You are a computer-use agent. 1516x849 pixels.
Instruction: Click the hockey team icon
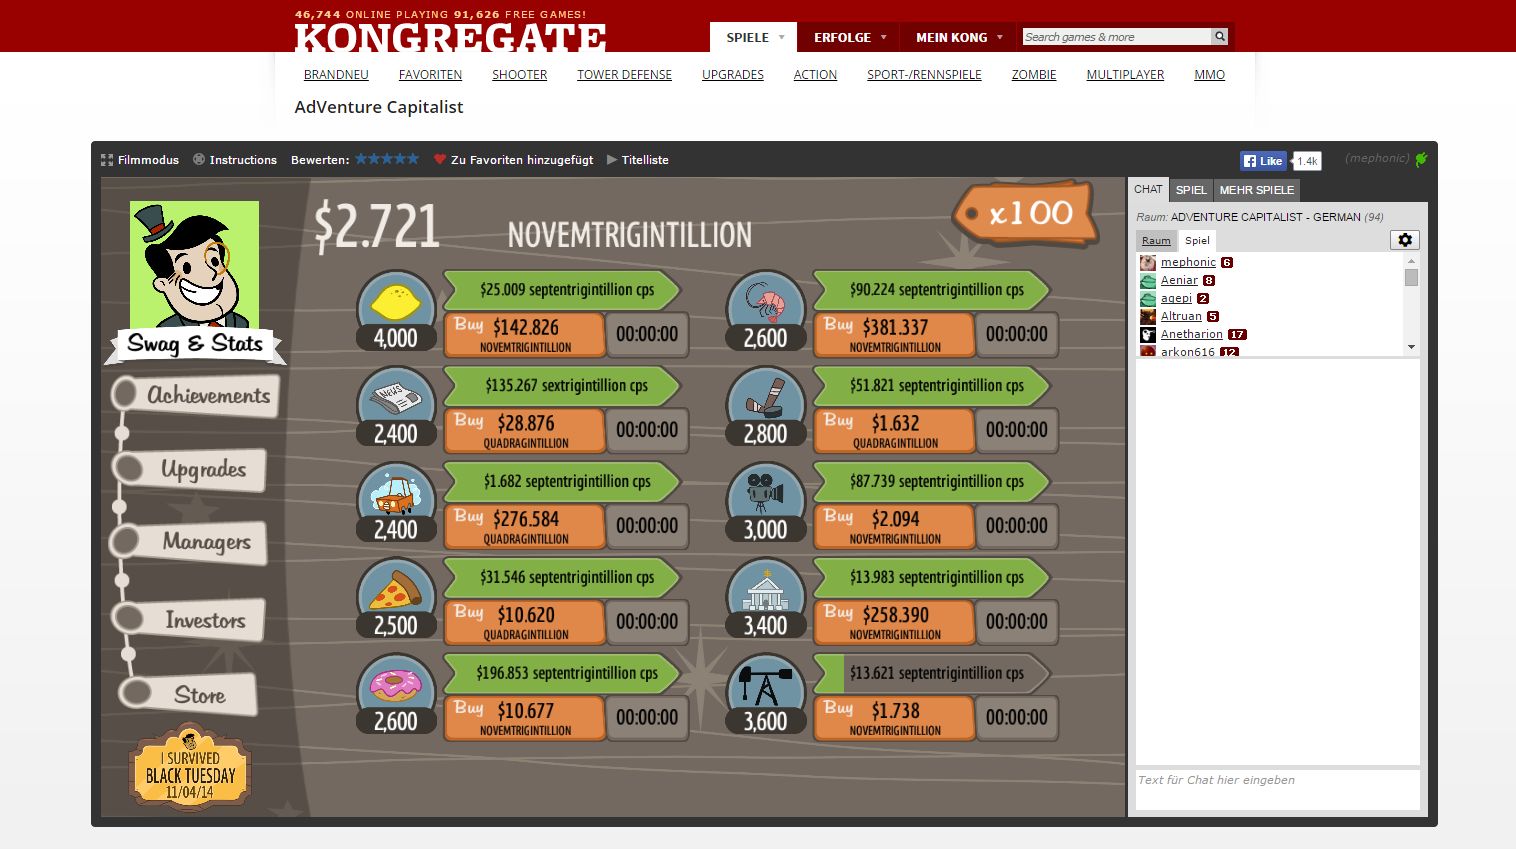tap(765, 397)
